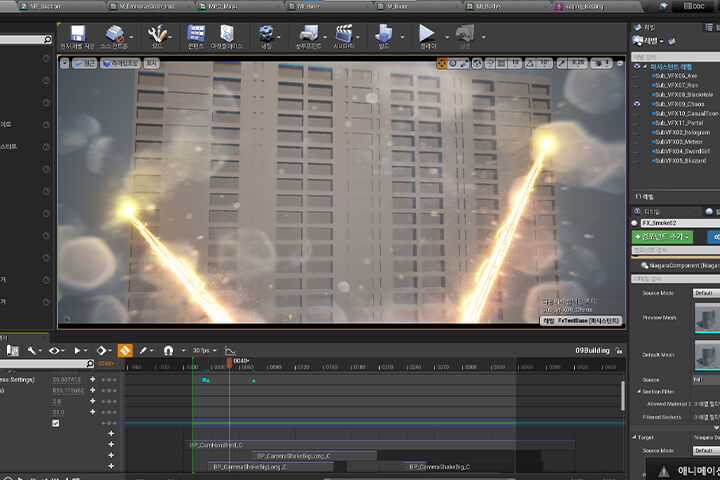
Task: Open the Levels dropdown menu button
Action: (647, 41)
